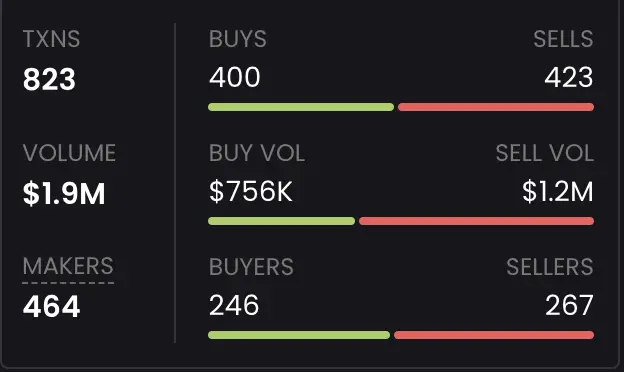Click the $1.2M sell volume value

[558, 191]
